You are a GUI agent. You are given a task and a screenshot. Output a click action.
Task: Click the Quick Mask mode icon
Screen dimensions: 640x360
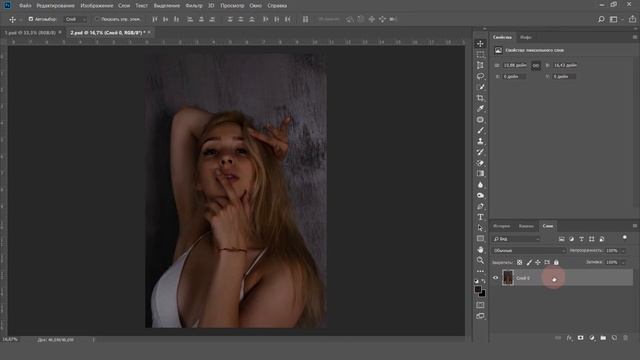click(x=480, y=305)
